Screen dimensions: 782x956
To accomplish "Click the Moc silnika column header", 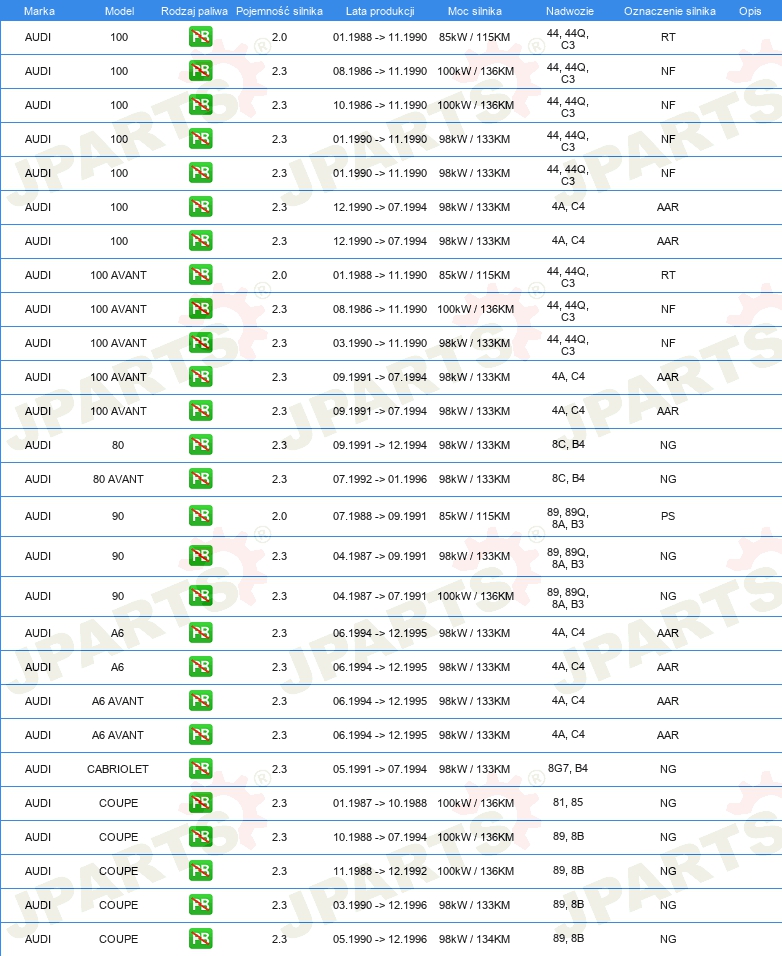I will pyautogui.click(x=475, y=11).
